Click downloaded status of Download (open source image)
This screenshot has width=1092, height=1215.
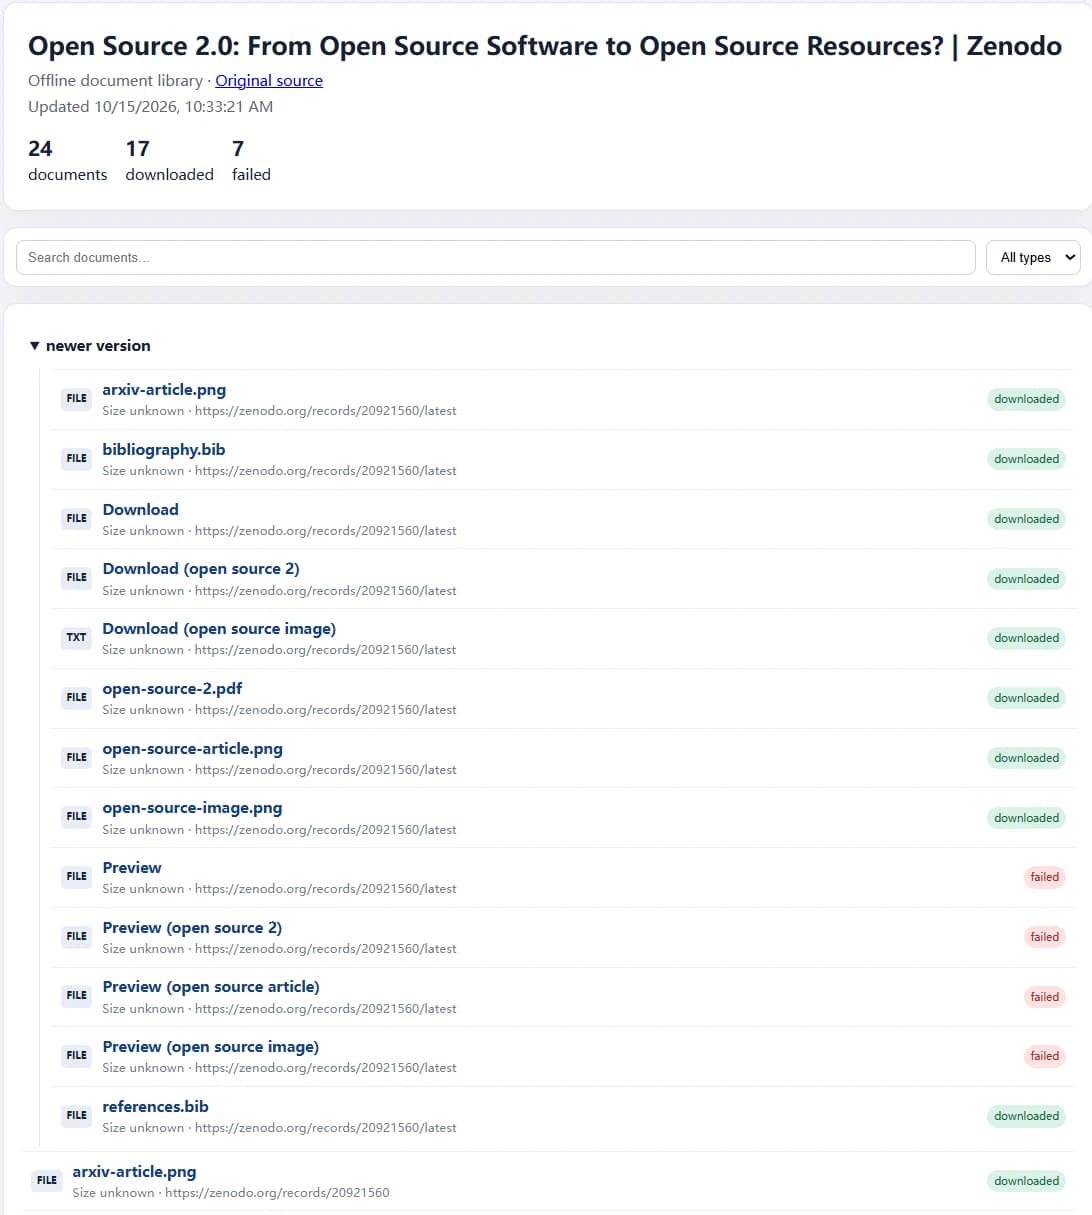[x=1026, y=638]
